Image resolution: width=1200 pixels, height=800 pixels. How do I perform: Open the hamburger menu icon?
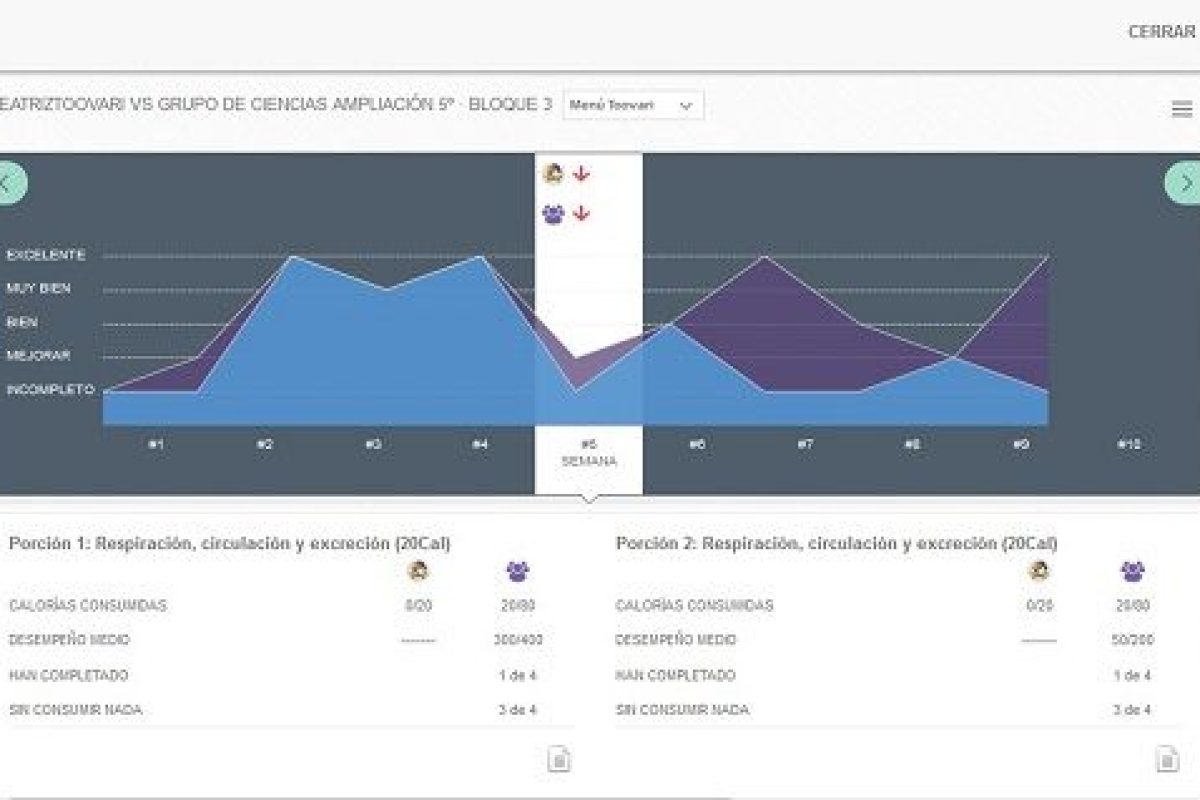(1181, 110)
